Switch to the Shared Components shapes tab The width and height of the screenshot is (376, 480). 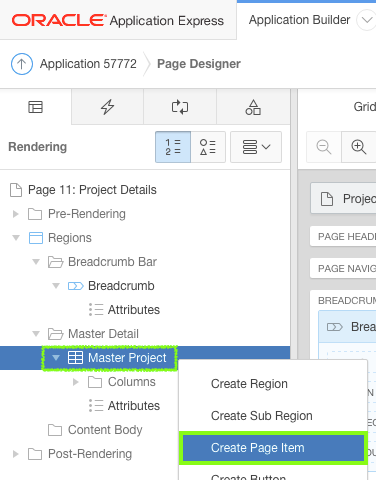(253, 107)
